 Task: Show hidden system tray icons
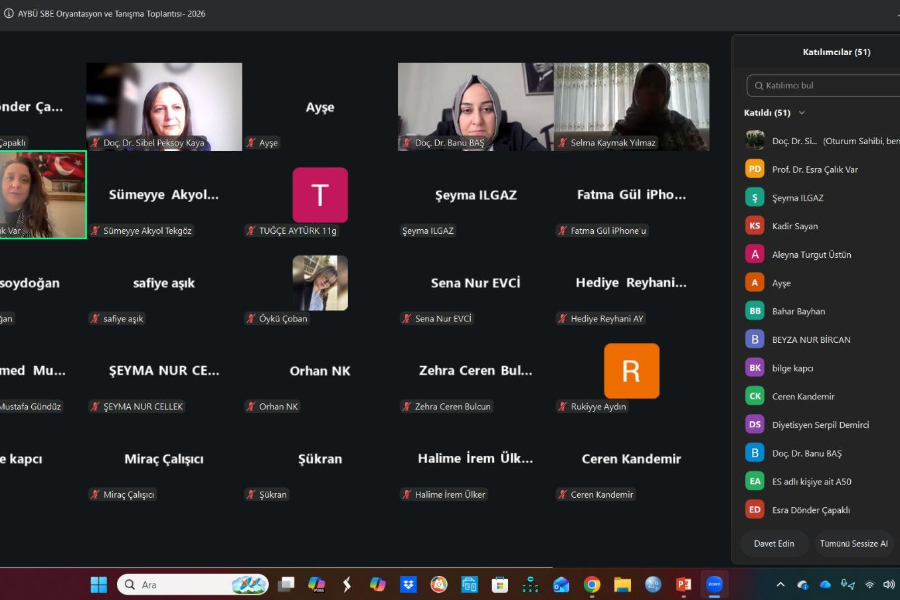781,584
